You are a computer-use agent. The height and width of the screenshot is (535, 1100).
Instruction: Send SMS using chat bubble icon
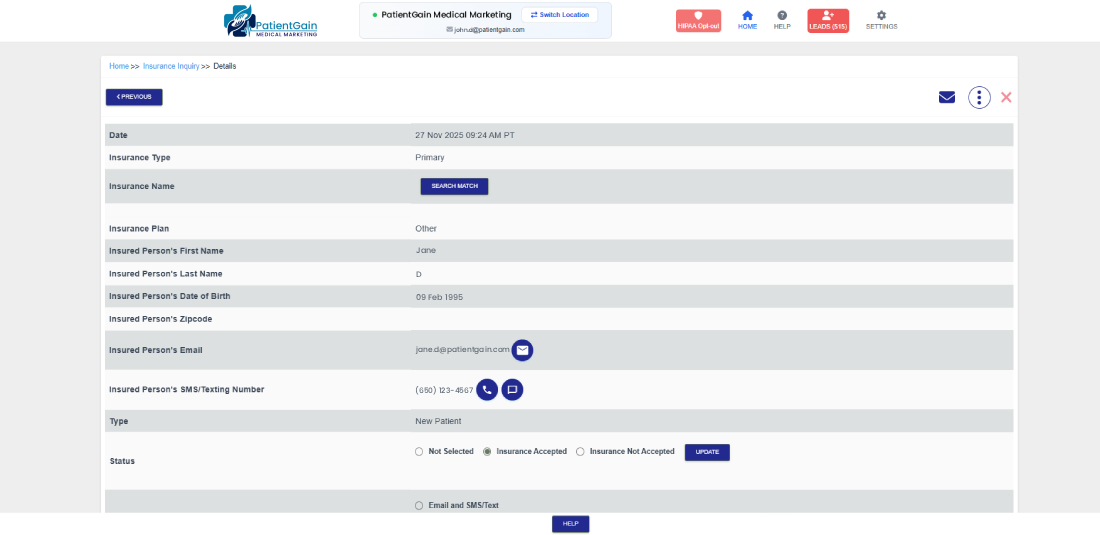tap(512, 390)
